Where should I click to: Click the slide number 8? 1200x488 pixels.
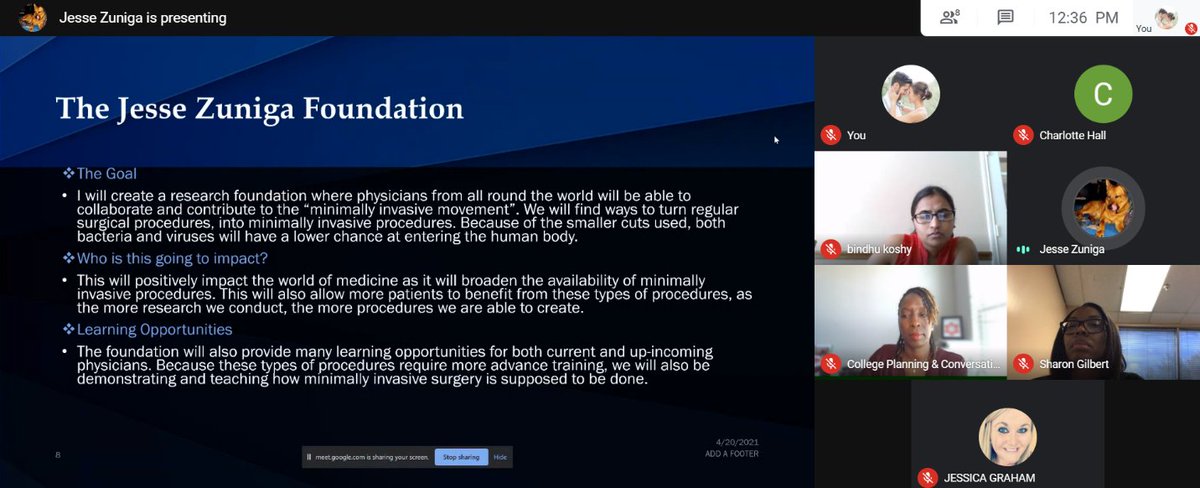58,456
